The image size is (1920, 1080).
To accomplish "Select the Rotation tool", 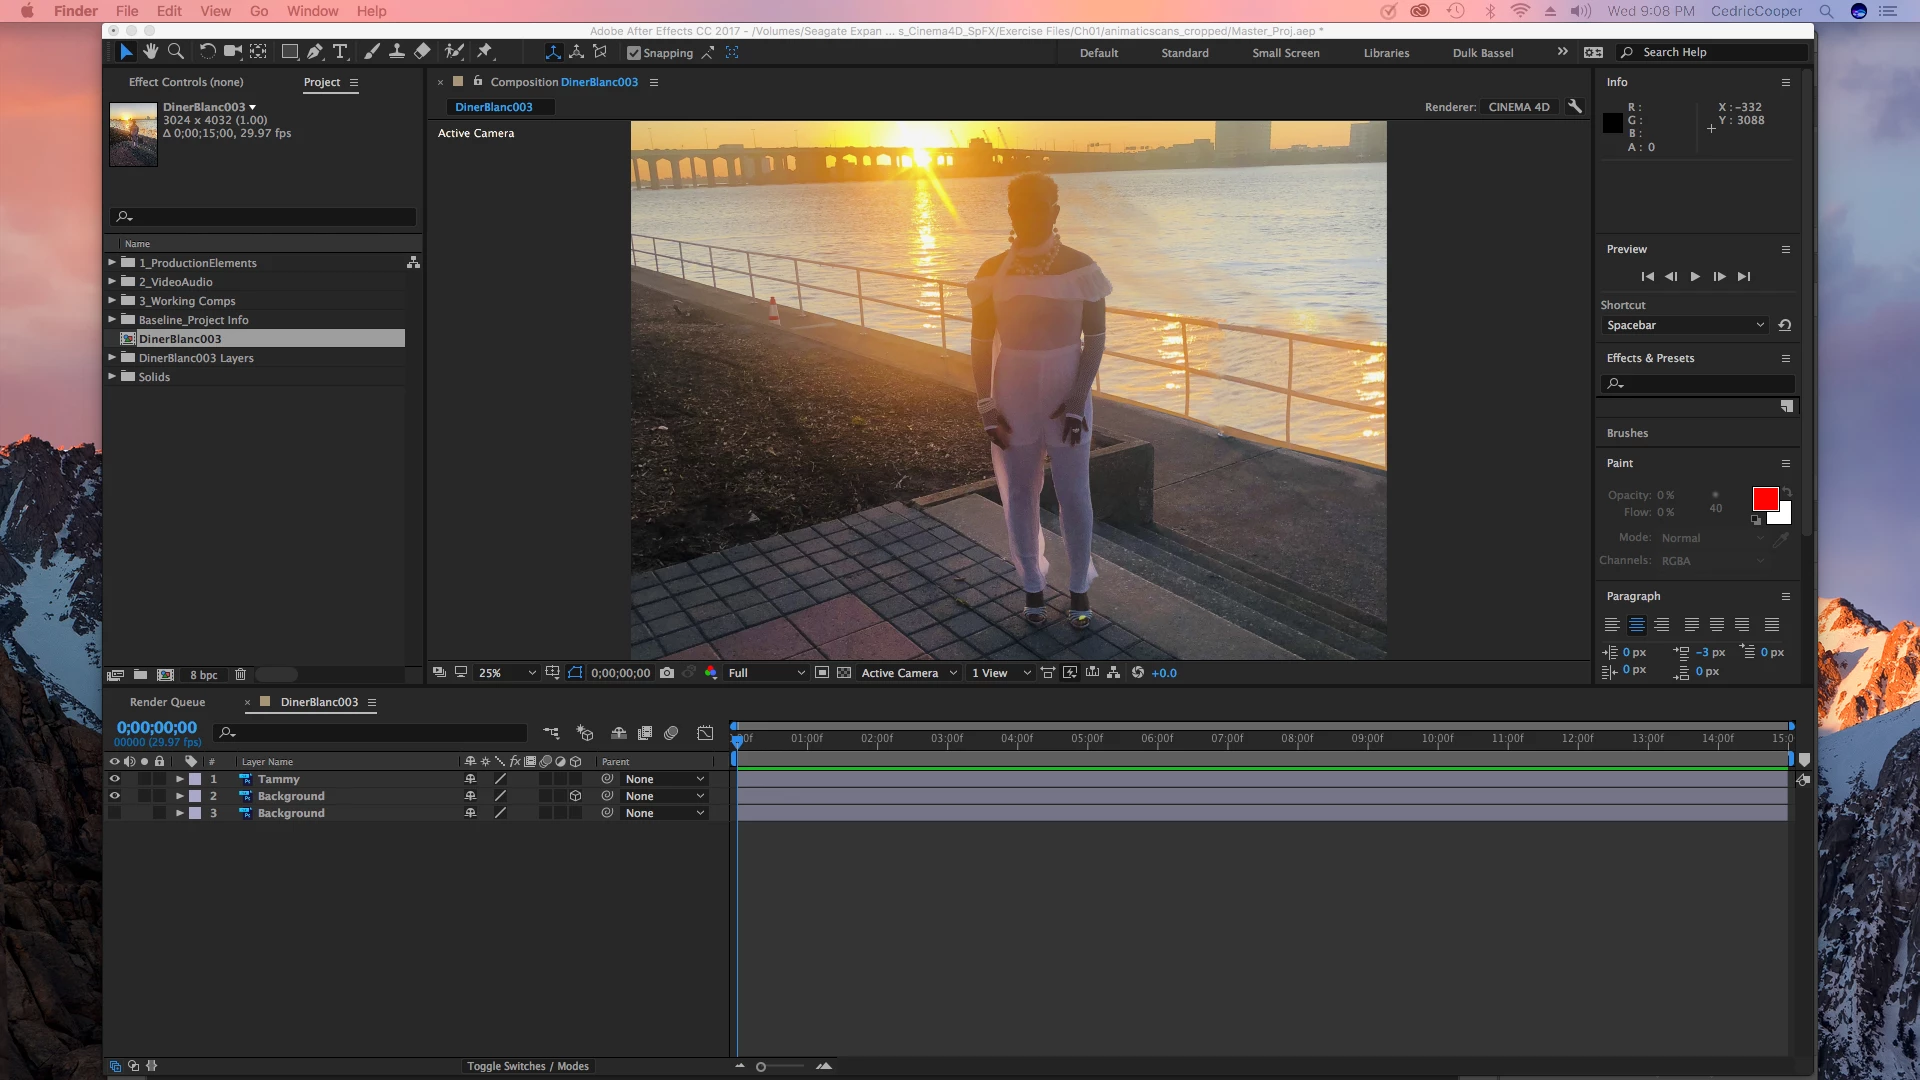I will (x=207, y=52).
